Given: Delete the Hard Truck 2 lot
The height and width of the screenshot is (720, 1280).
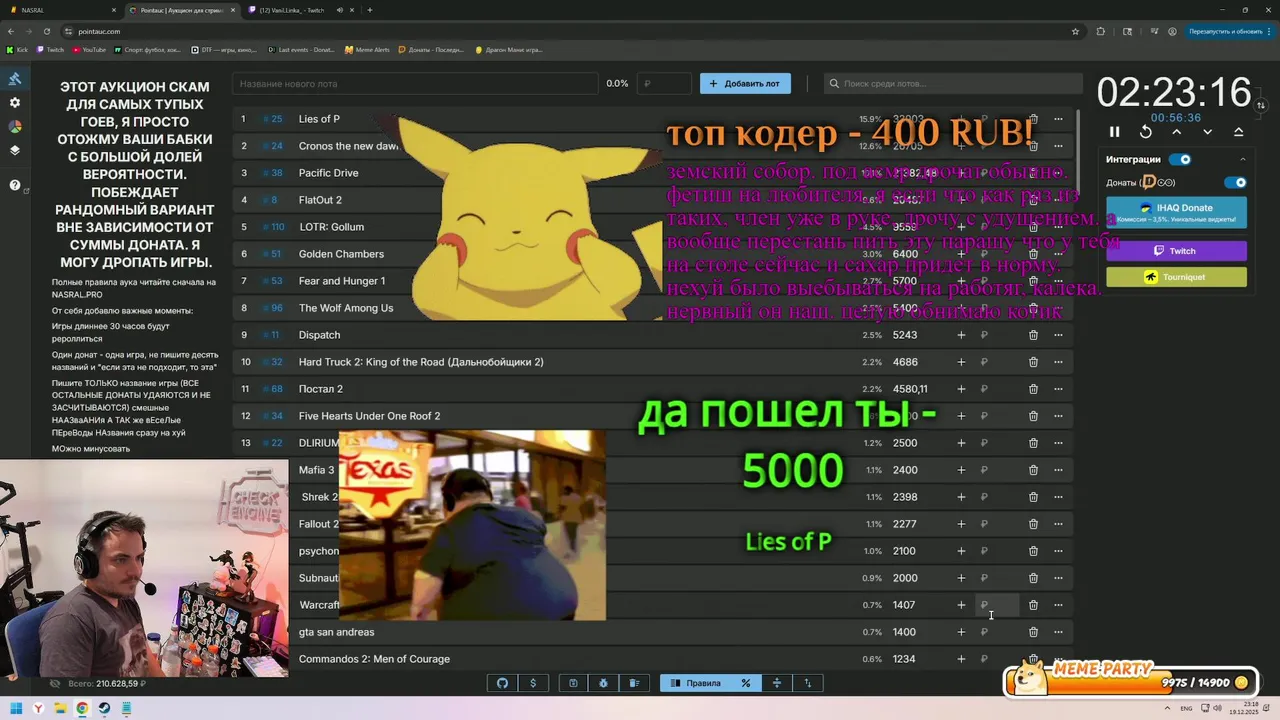Looking at the screenshot, I should tap(1033, 362).
